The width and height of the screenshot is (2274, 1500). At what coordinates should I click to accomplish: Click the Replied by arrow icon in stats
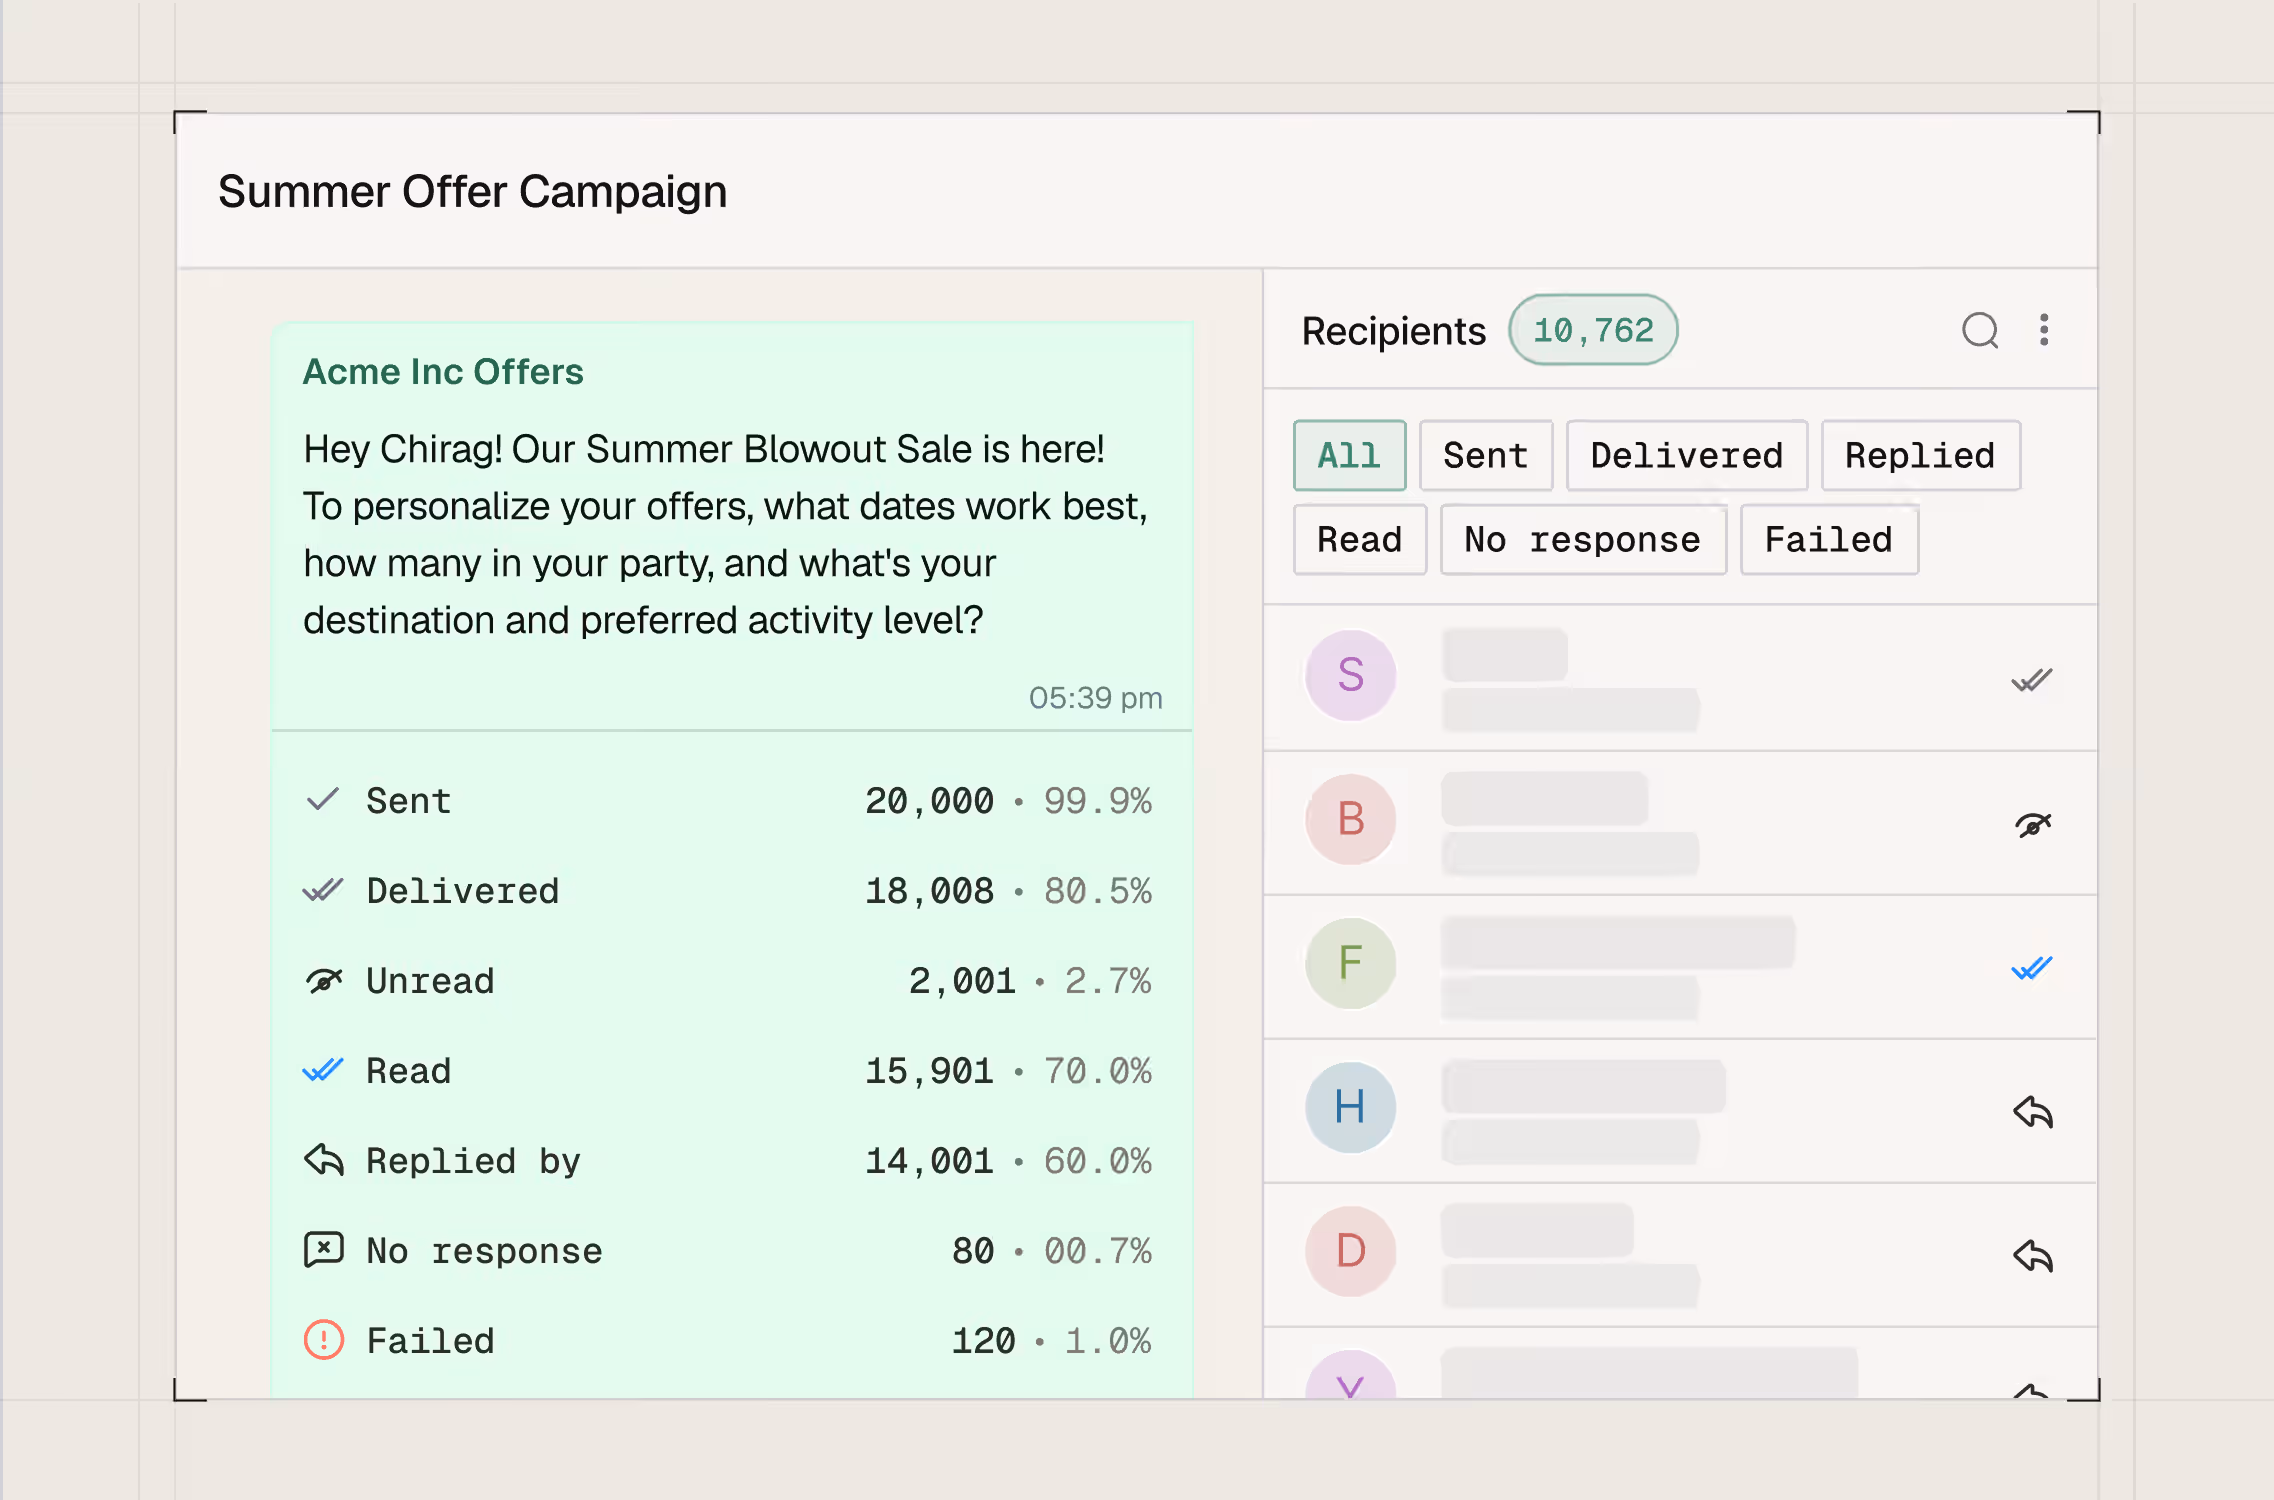click(323, 1160)
